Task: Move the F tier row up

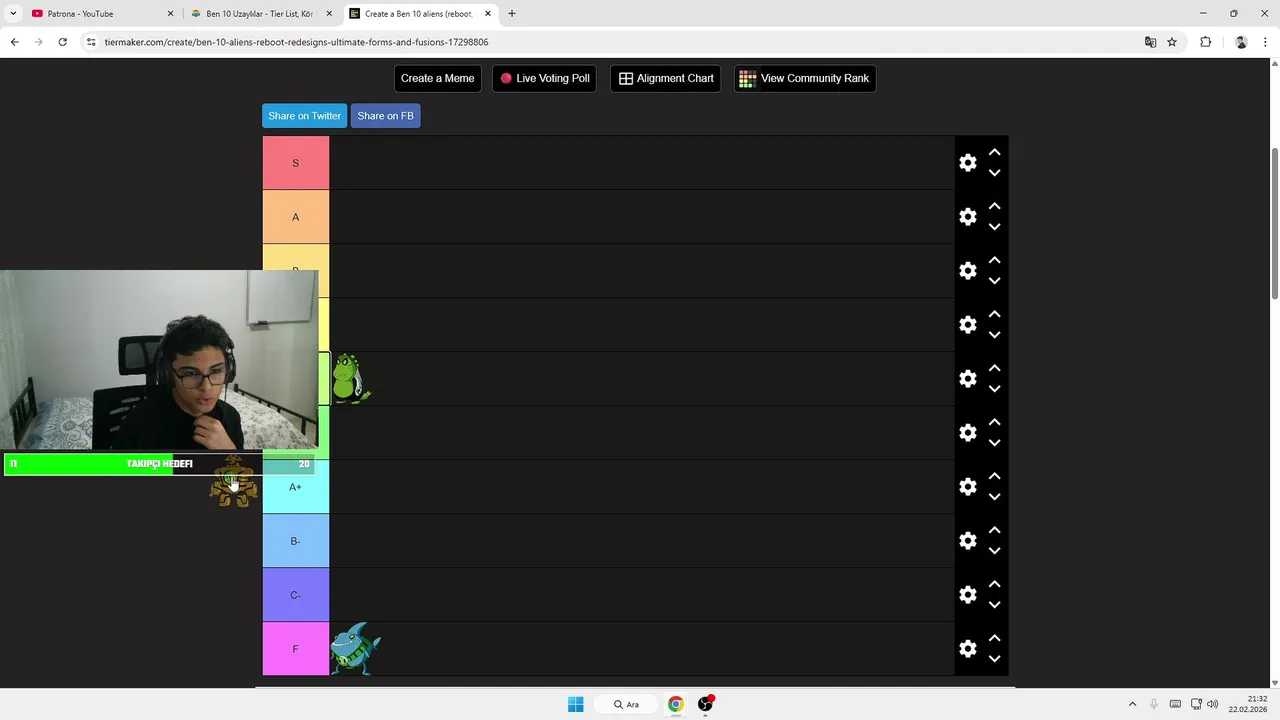Action: 994,638
